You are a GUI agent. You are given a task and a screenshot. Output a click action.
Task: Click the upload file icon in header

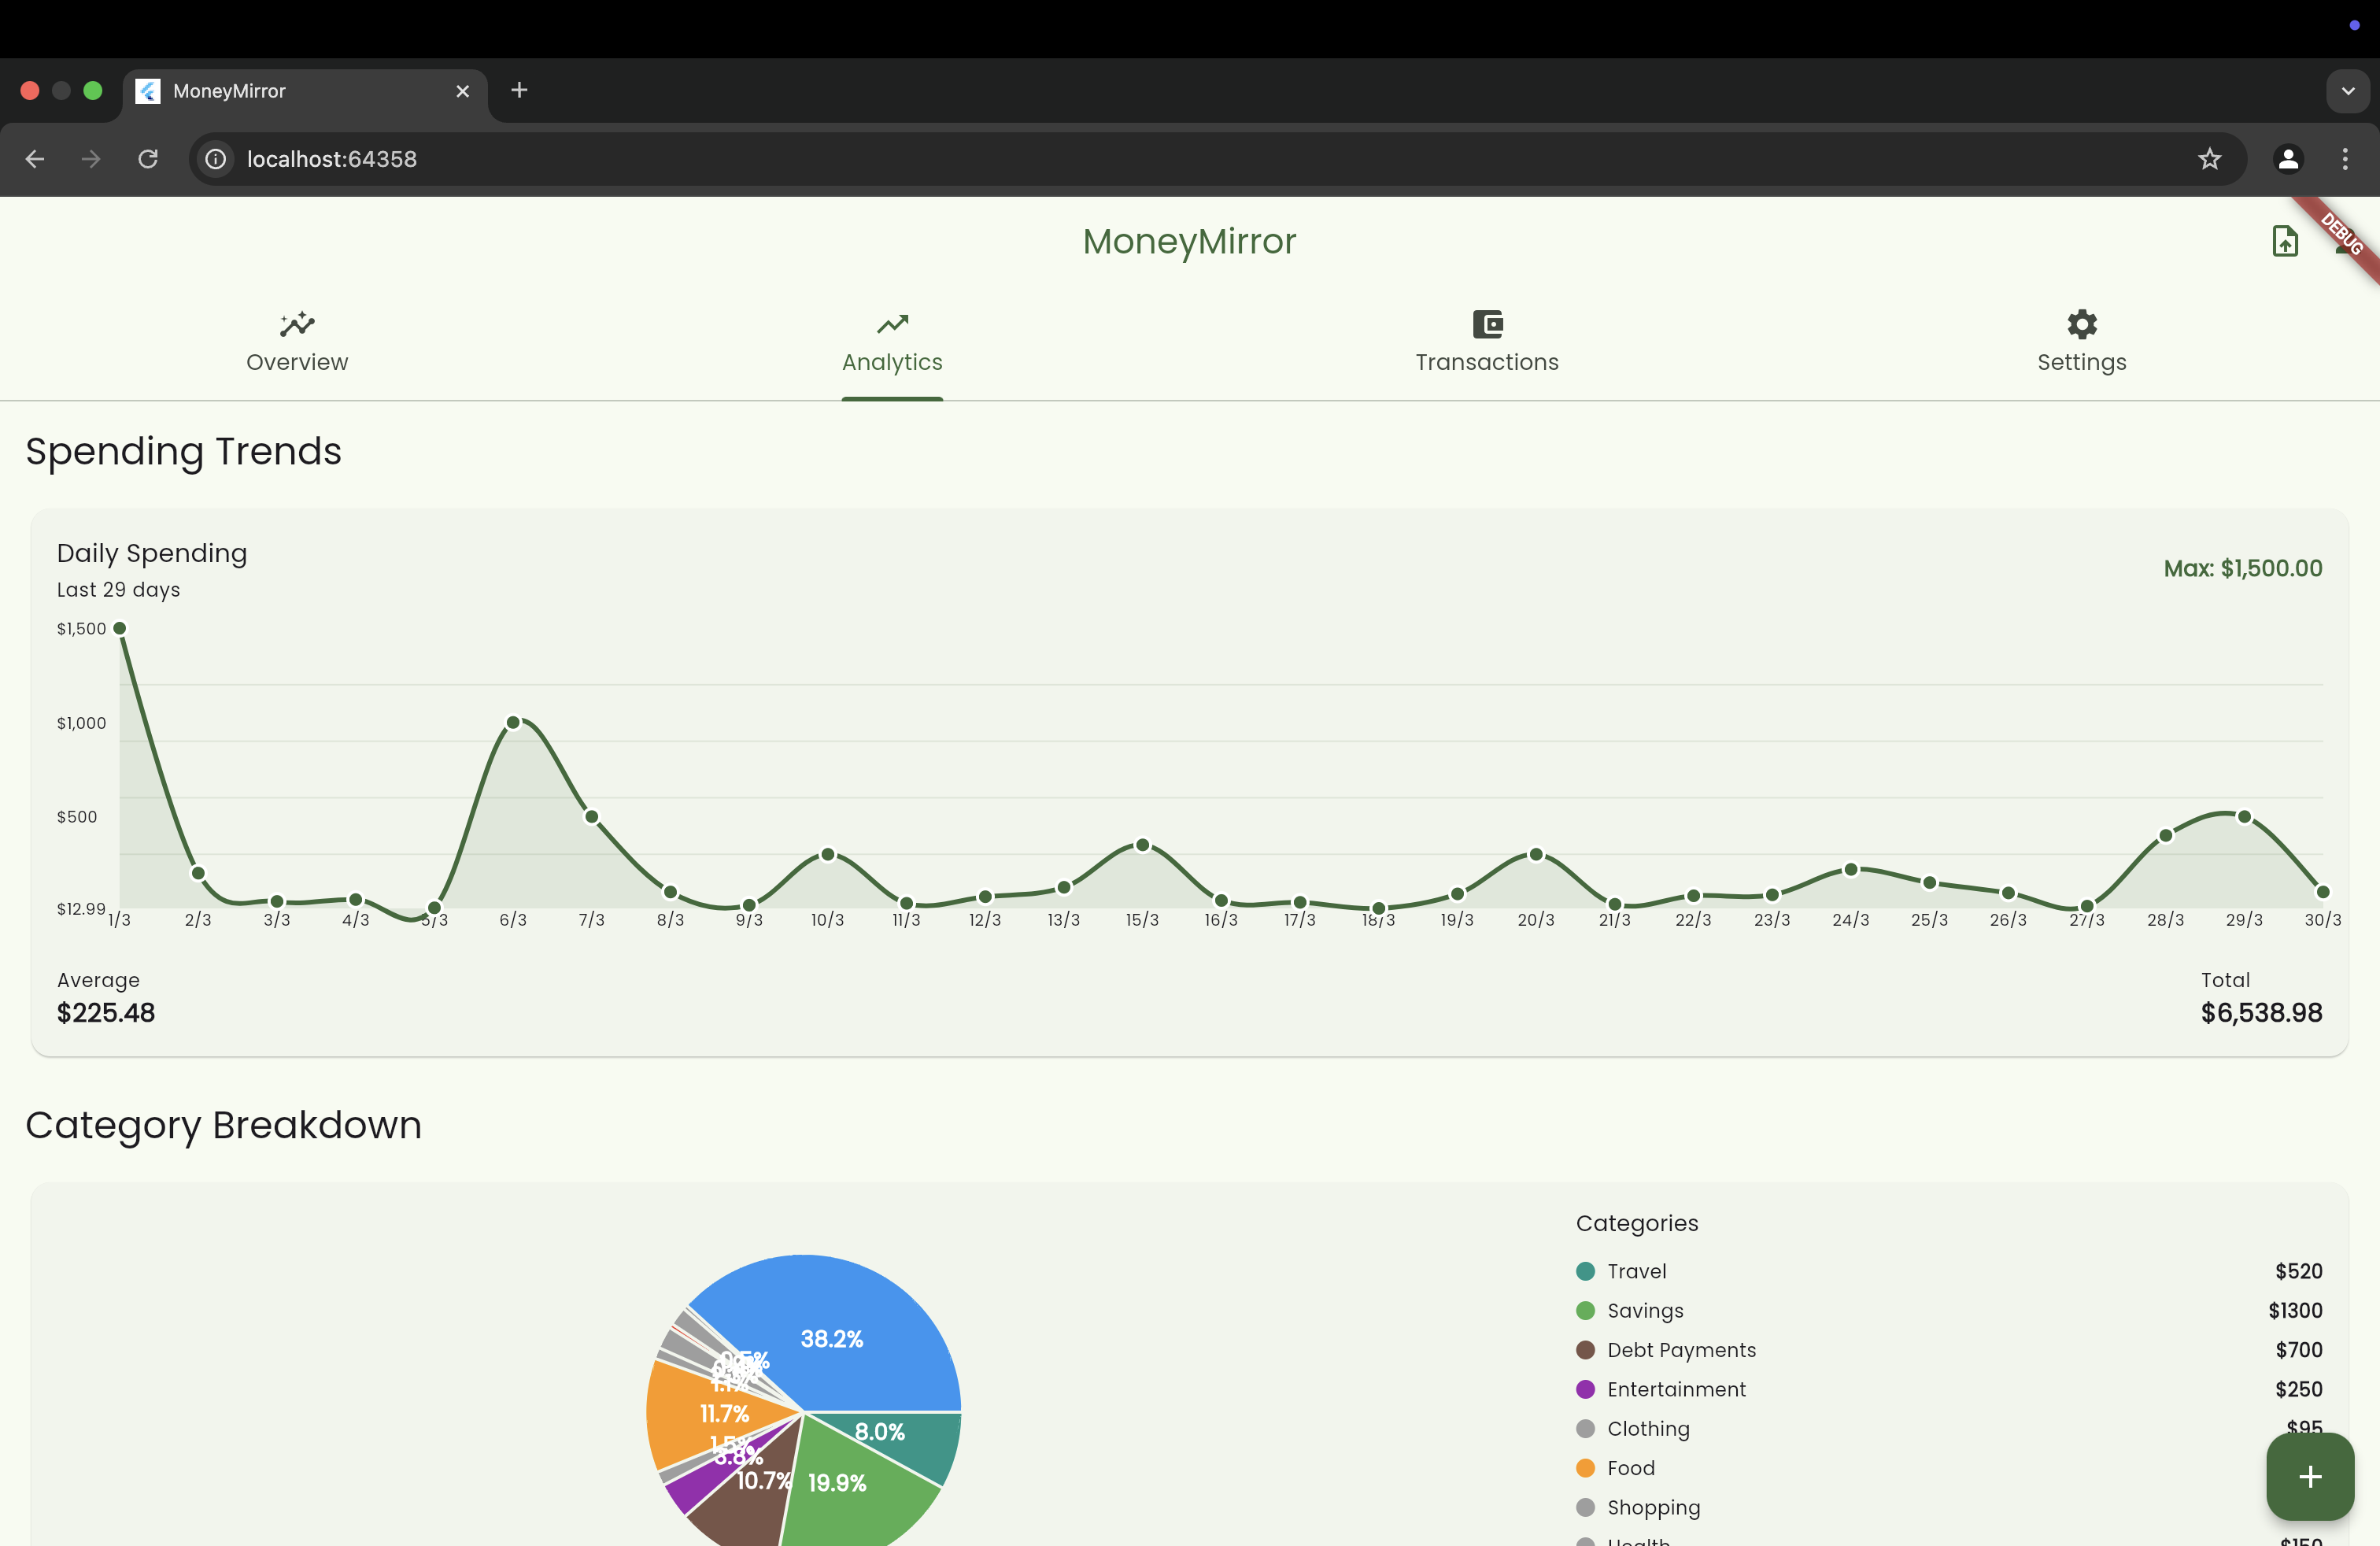[2285, 241]
